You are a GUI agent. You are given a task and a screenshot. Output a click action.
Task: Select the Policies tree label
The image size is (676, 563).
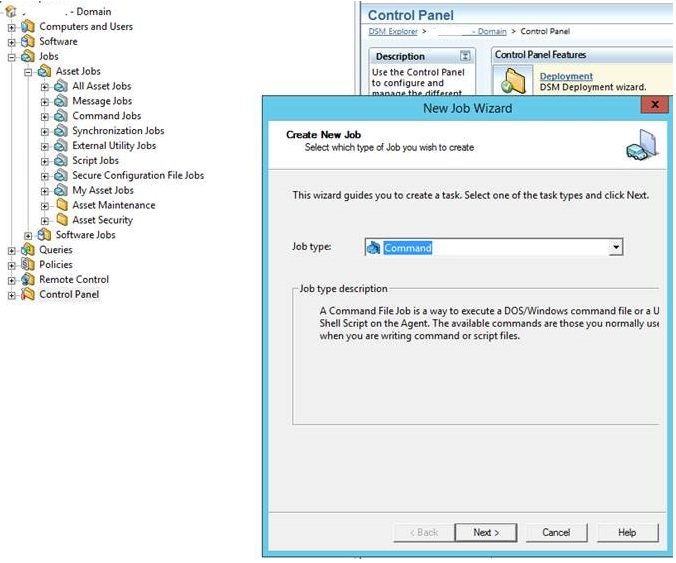click(56, 265)
